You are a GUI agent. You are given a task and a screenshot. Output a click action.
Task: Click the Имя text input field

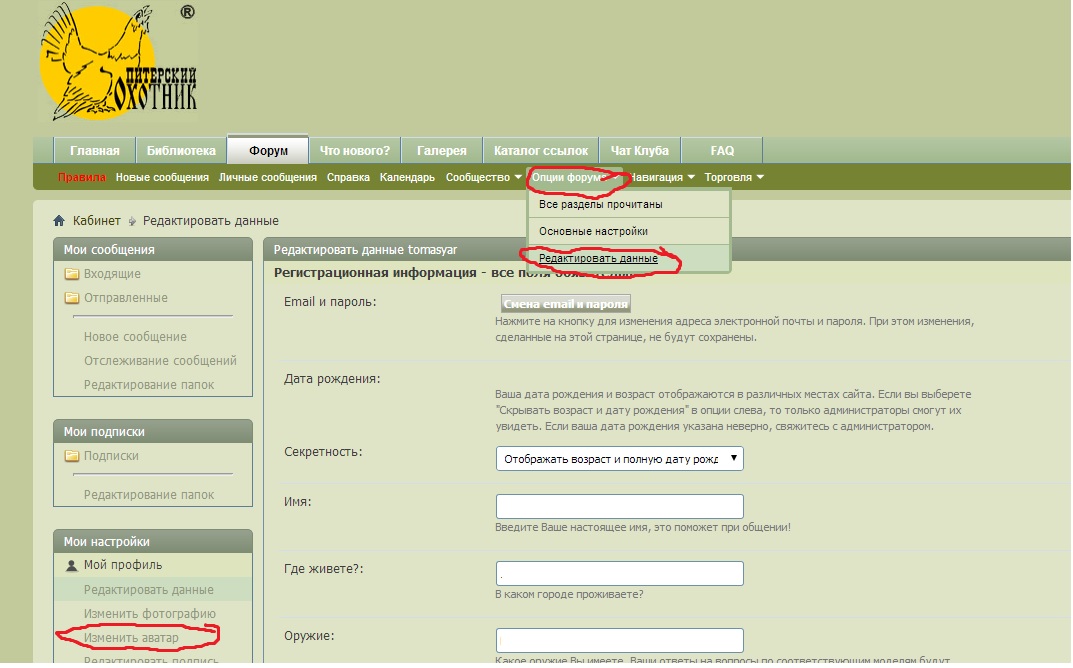point(619,507)
